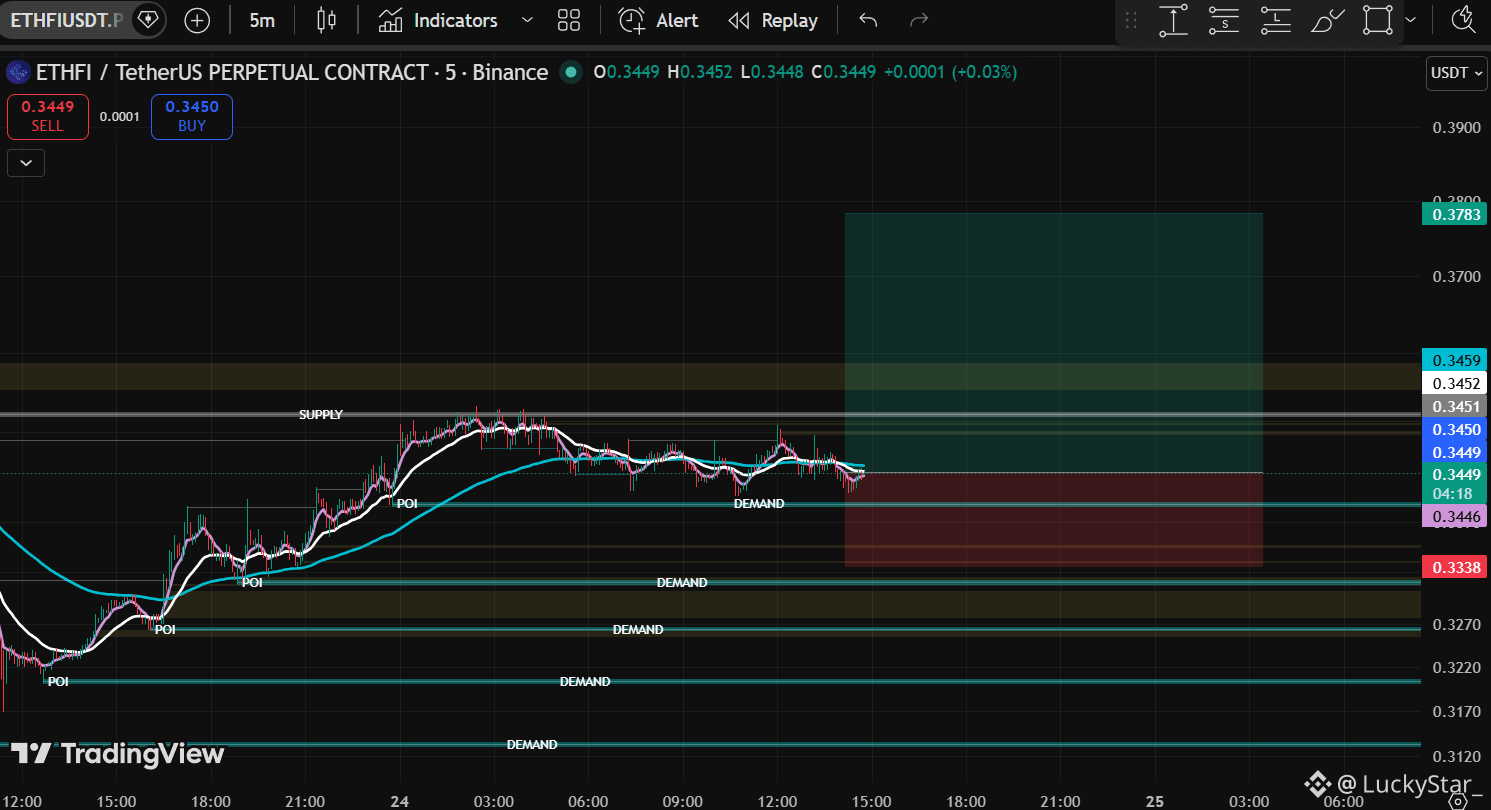Click the plus circle compare symbol icon
Screen dimensions: 1491x810
pyautogui.click(x=198, y=20)
